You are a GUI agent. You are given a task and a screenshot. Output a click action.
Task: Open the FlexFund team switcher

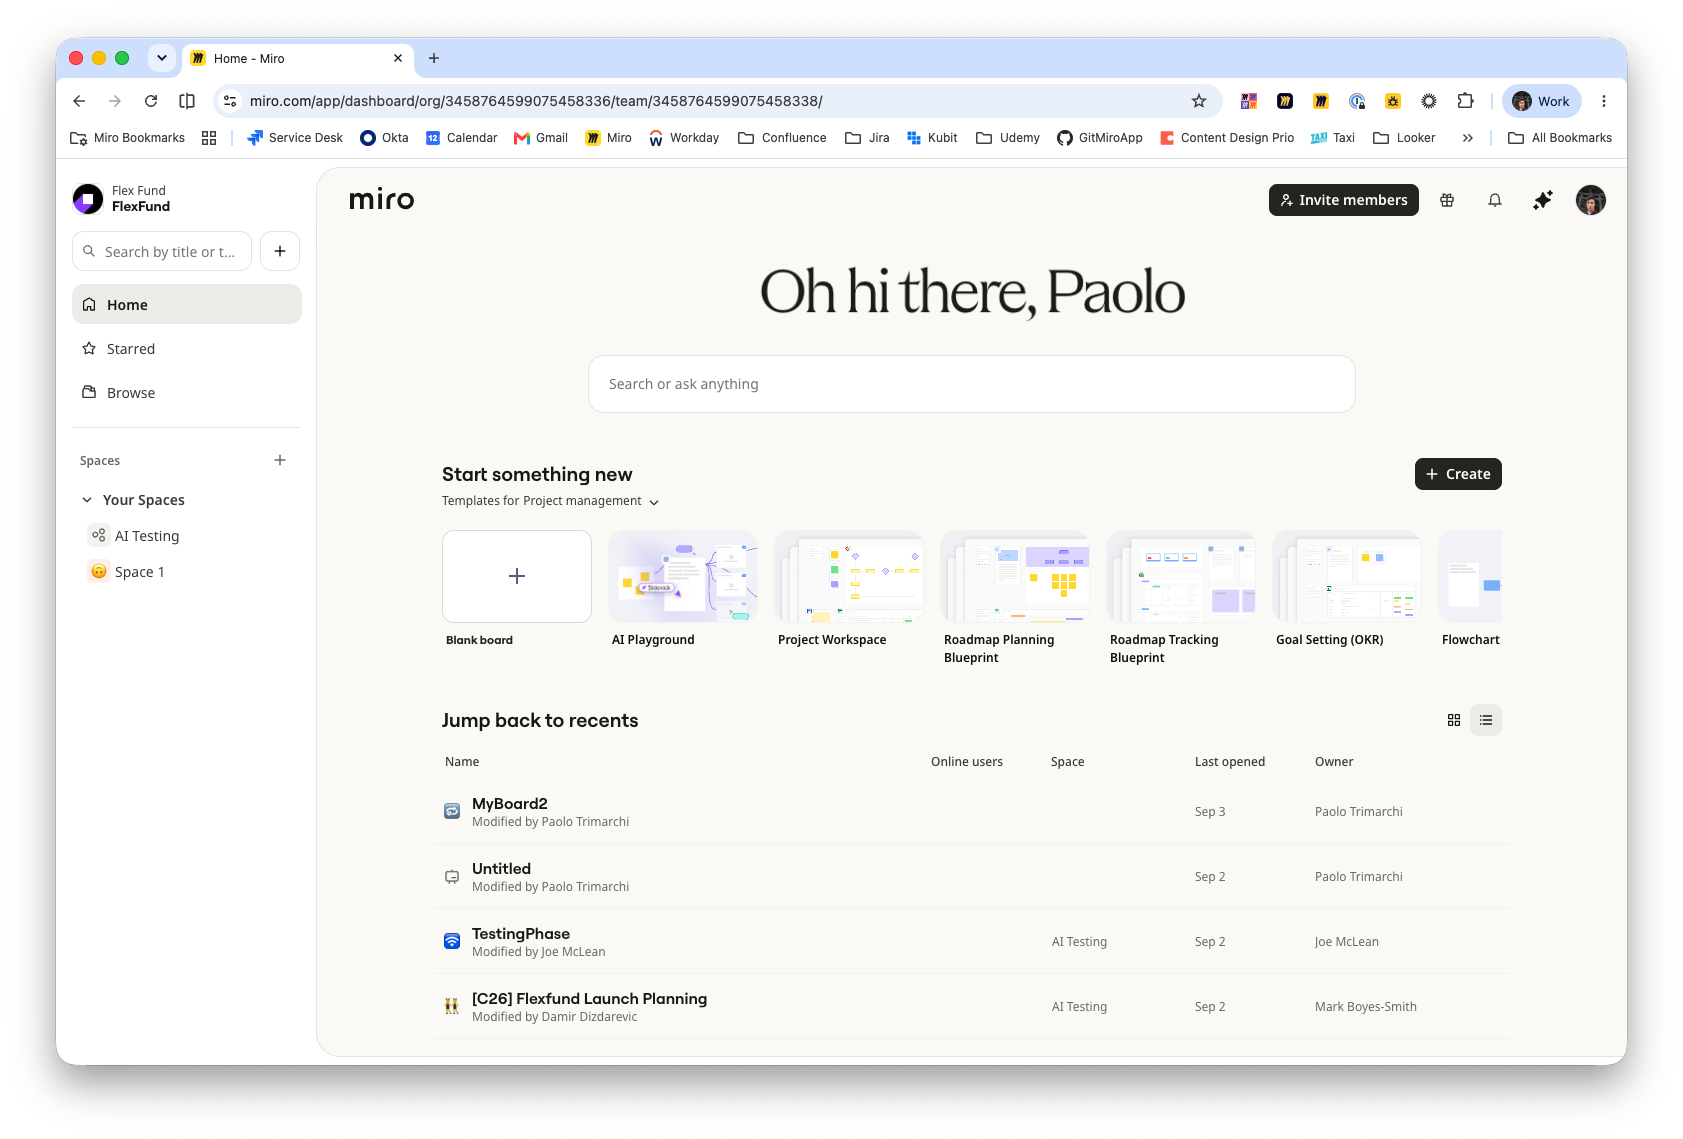point(122,199)
